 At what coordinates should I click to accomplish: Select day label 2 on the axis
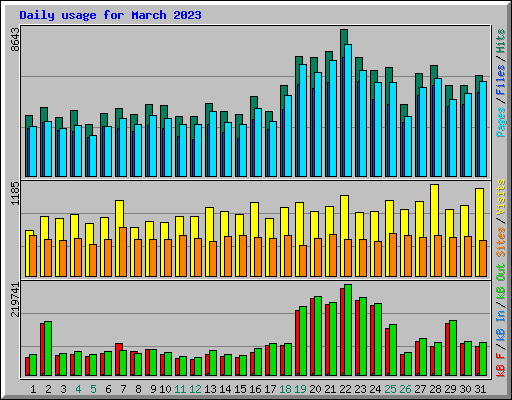point(48,389)
